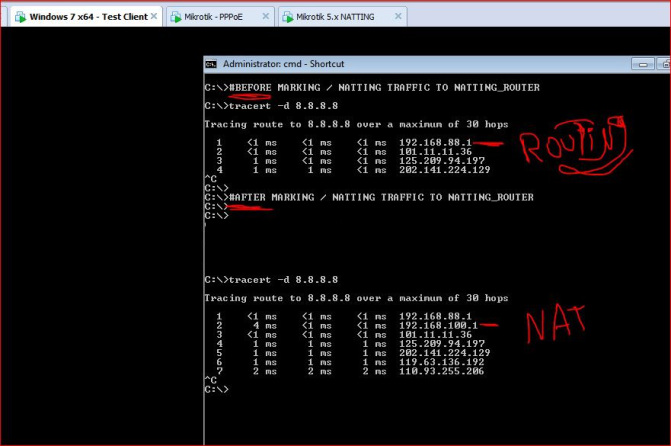671x446 pixels.
Task: Click the 110.93.255.206 final hop address
Action: pyautogui.click(x=441, y=370)
